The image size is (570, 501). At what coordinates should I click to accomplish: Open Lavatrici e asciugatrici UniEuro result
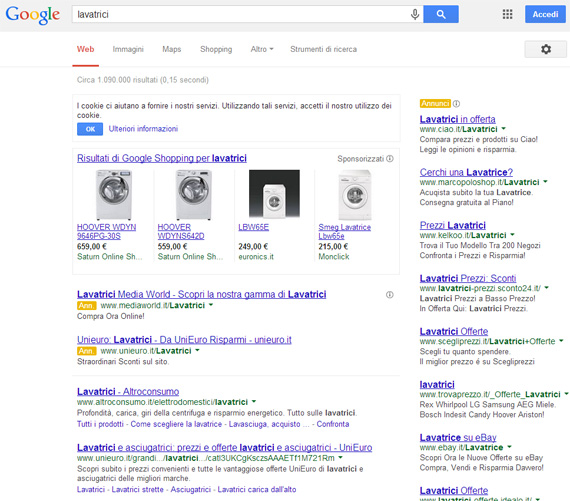pyautogui.click(x=224, y=448)
